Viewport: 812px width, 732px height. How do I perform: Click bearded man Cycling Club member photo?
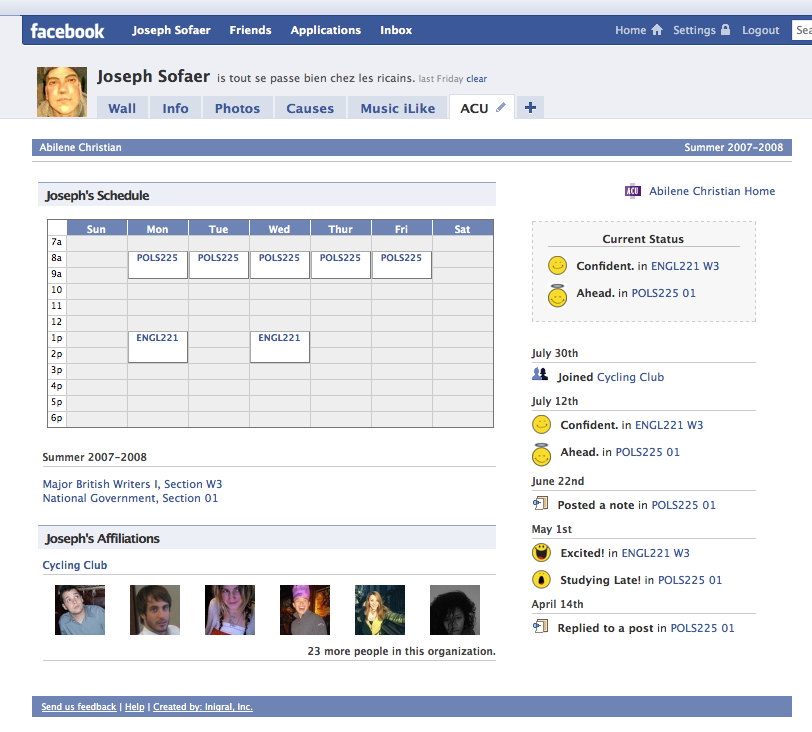(x=155, y=610)
